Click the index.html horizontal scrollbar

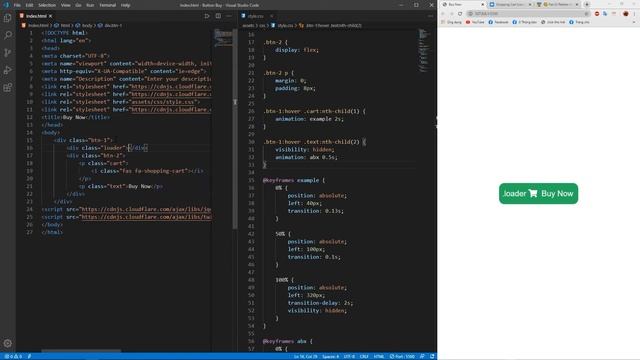[81, 350]
